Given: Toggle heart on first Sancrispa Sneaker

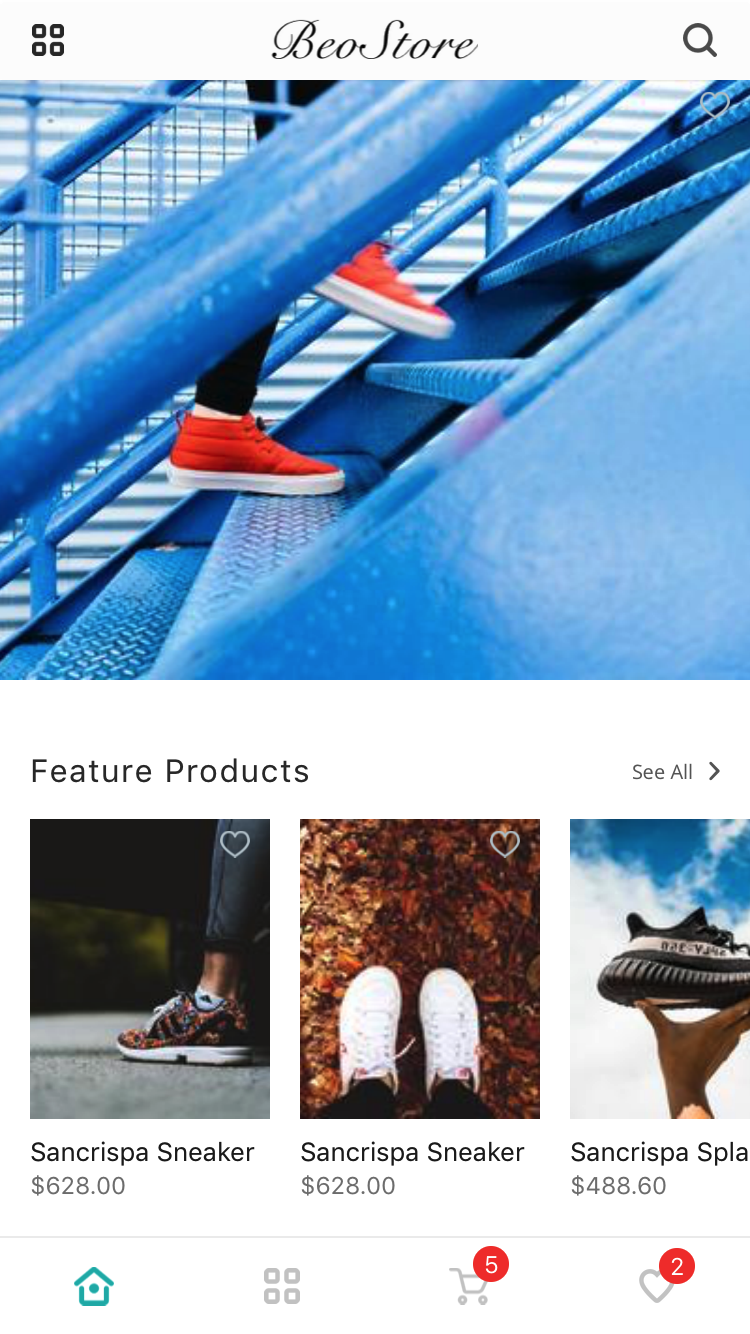Looking at the screenshot, I should click(235, 845).
